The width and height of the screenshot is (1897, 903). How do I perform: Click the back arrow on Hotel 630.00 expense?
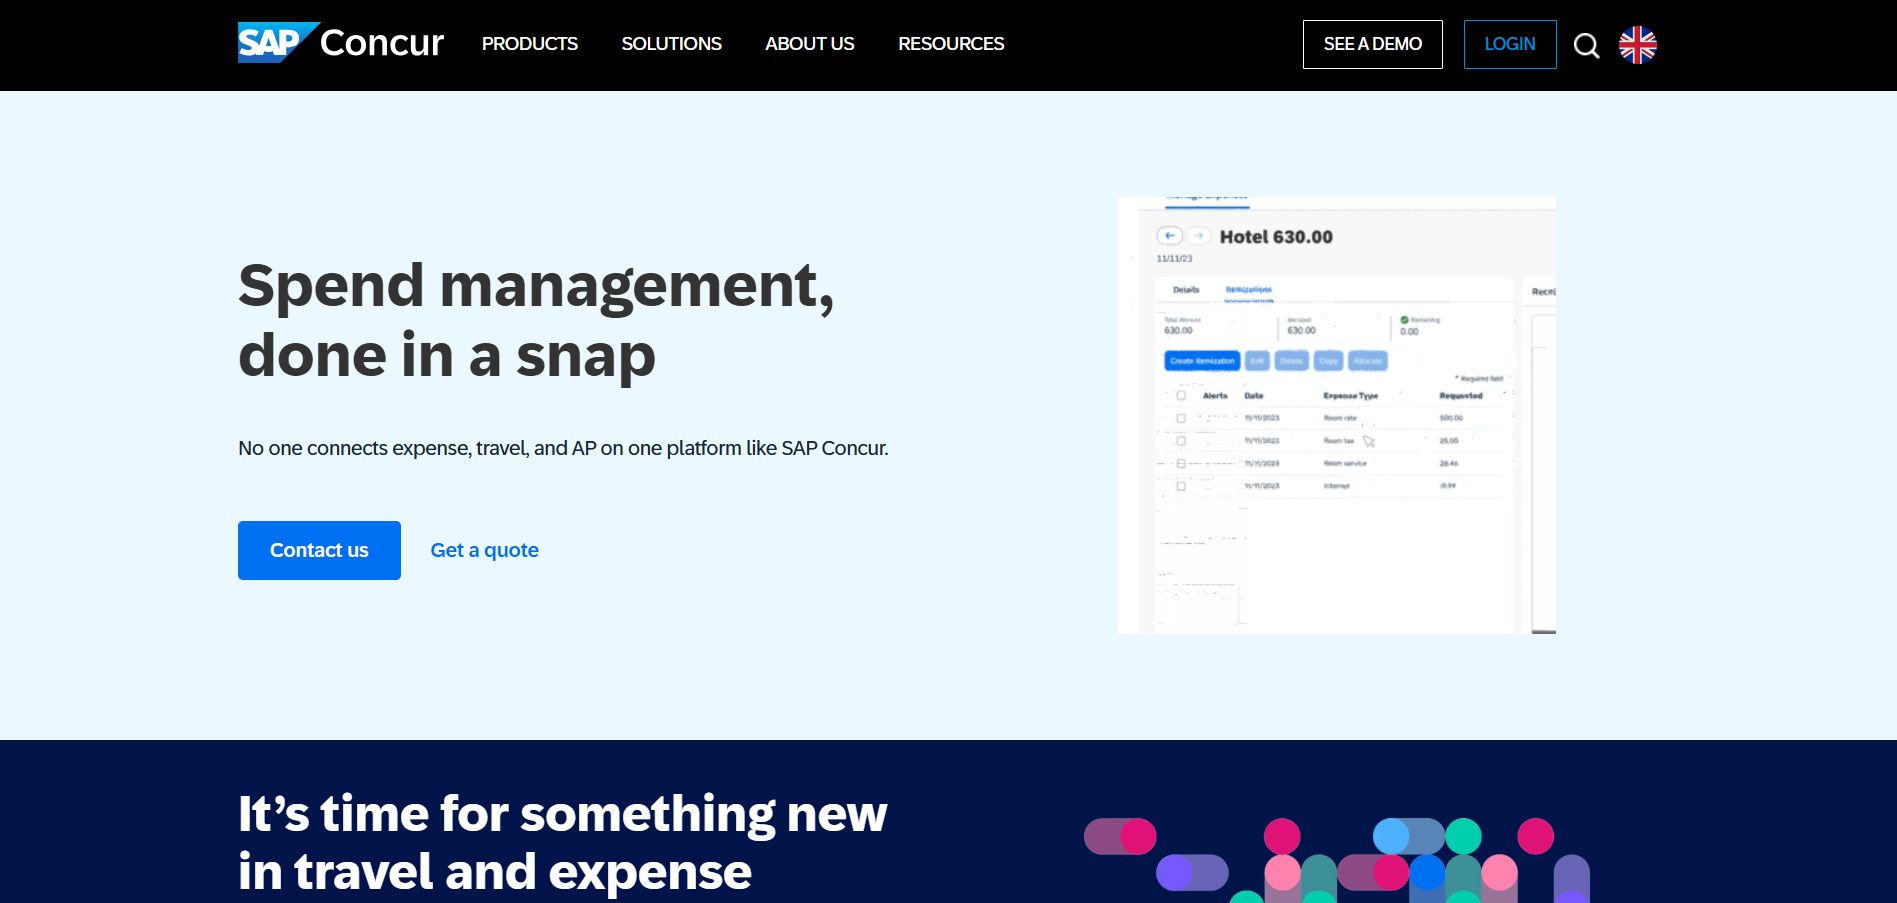(1169, 236)
